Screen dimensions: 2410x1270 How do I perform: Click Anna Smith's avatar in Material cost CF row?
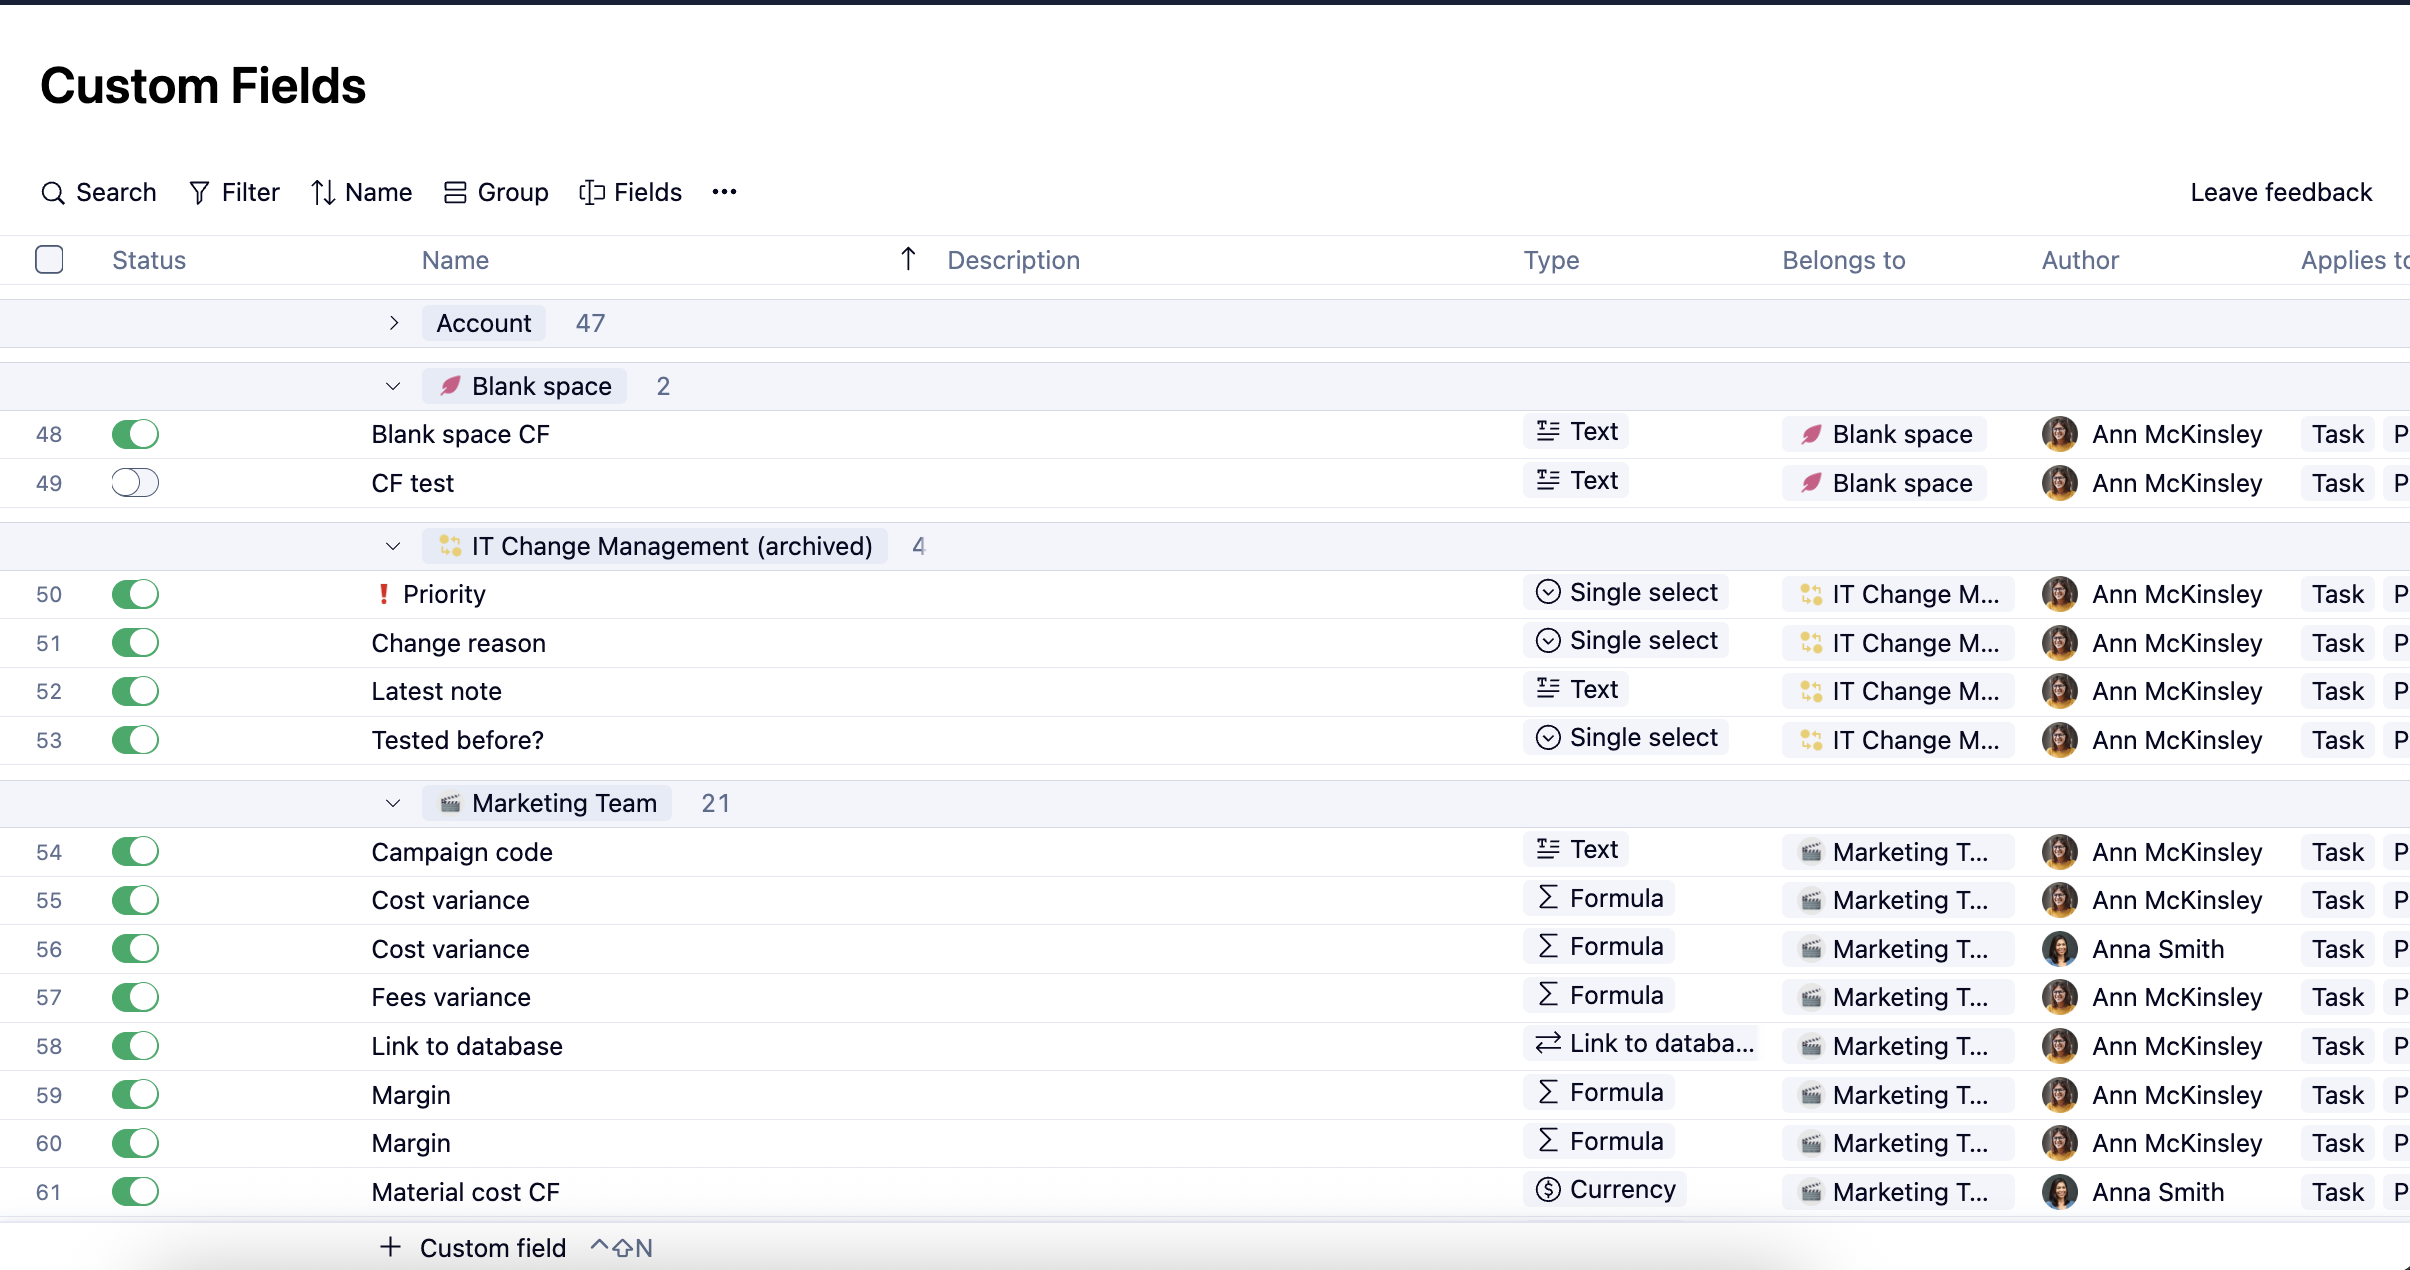(x=2060, y=1192)
